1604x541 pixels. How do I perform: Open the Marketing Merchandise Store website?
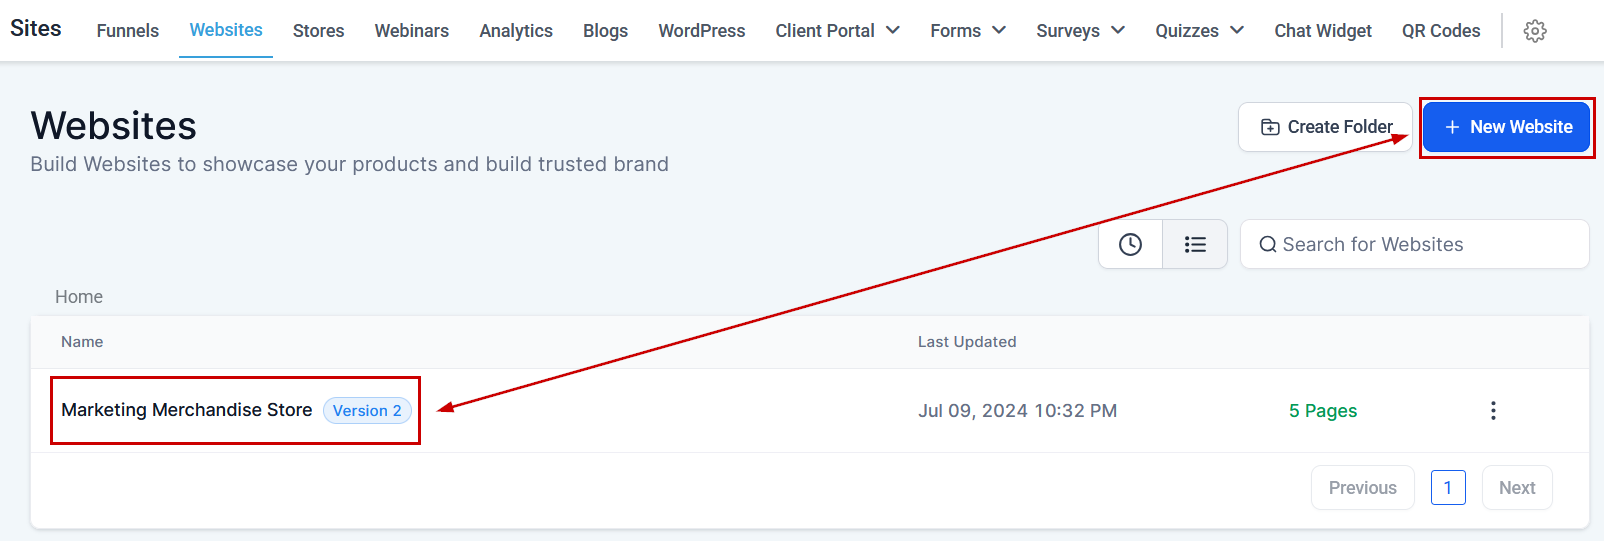point(187,410)
